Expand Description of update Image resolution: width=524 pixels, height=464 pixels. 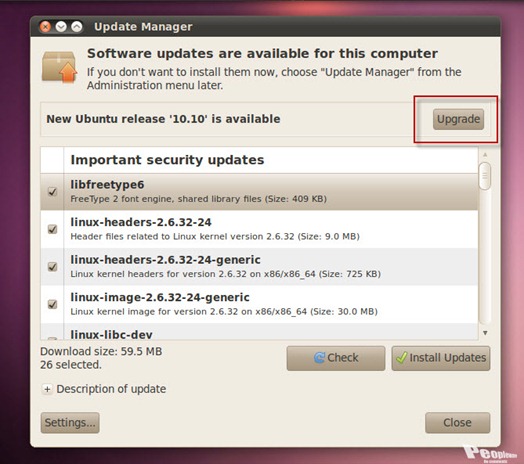47,389
